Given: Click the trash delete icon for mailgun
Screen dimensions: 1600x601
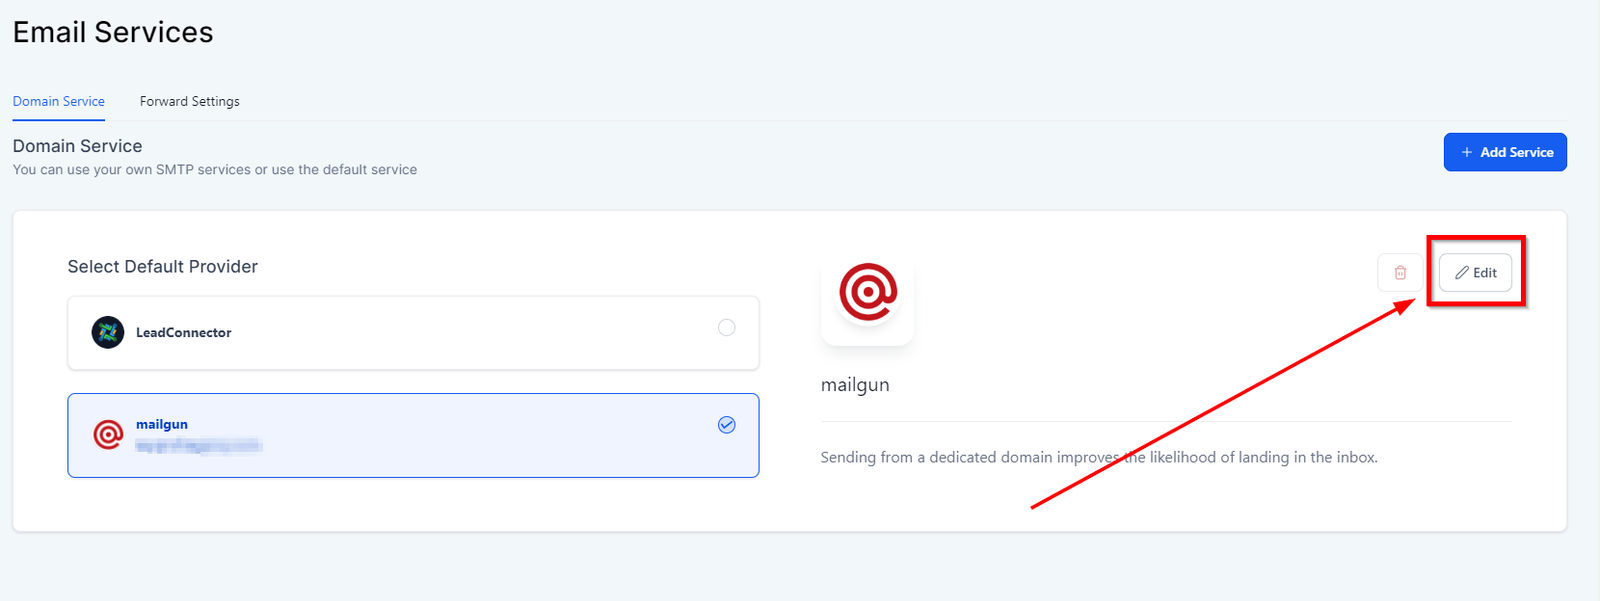Looking at the screenshot, I should point(1400,273).
